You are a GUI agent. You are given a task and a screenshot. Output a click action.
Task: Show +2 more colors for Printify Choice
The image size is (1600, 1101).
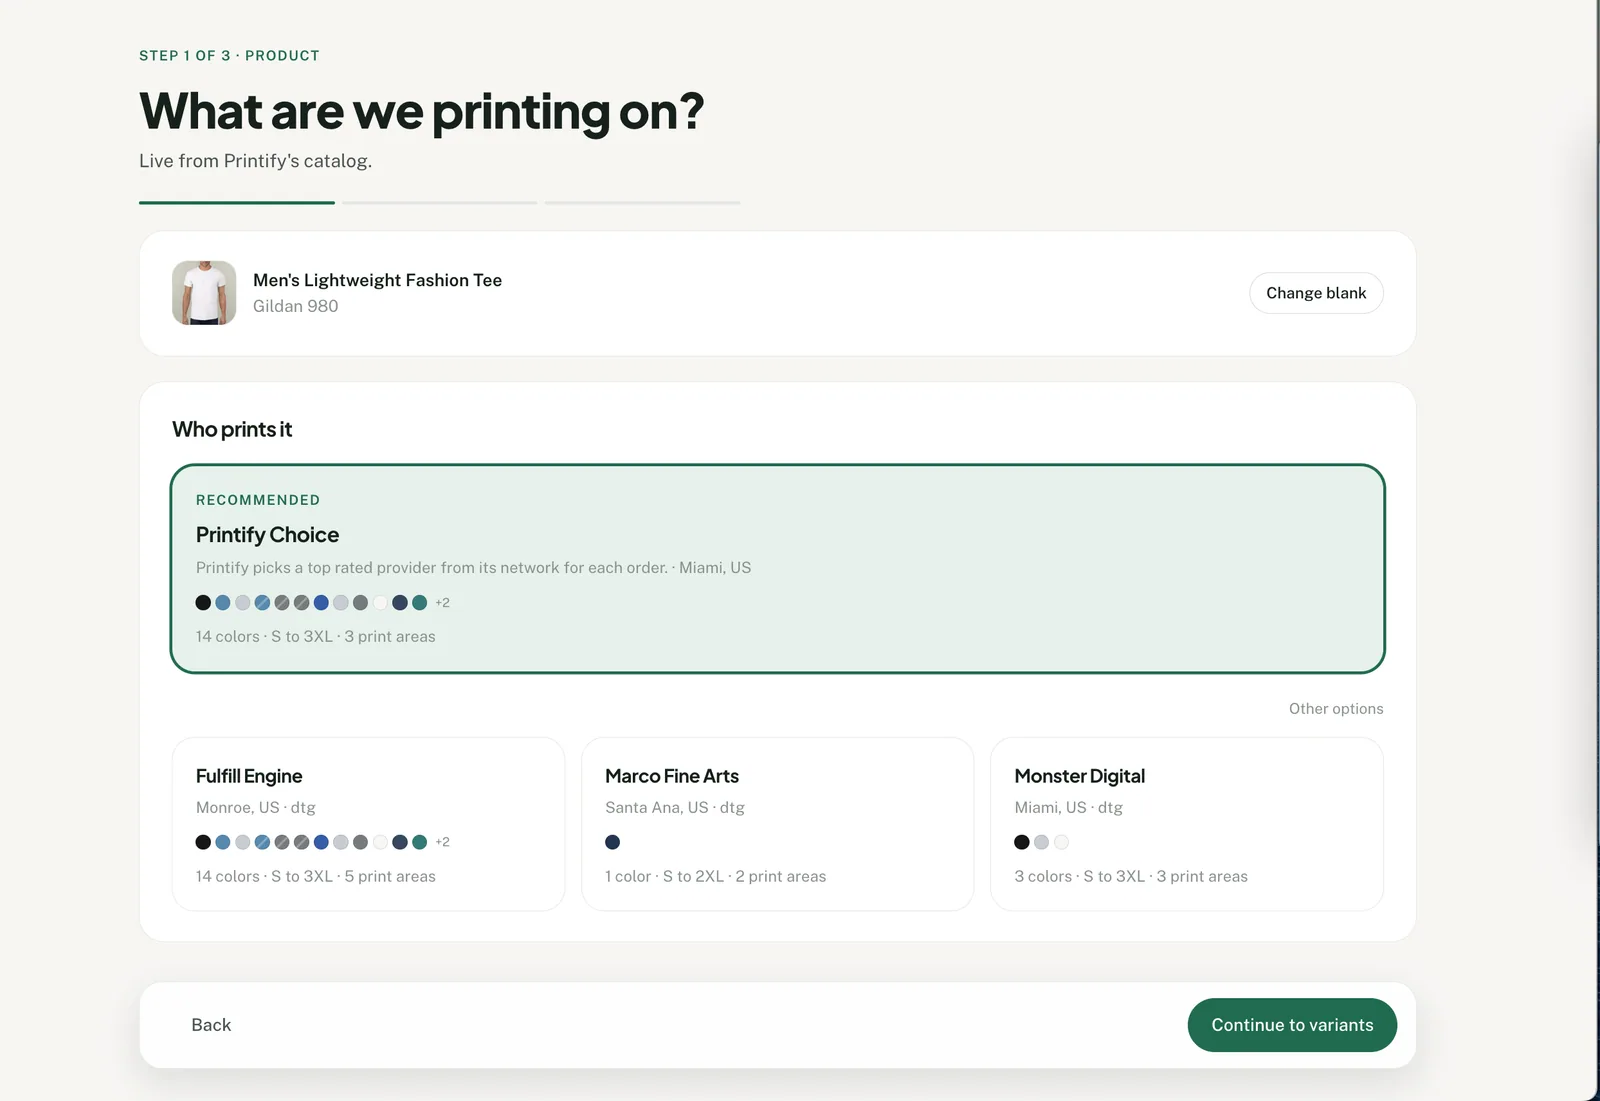click(442, 603)
